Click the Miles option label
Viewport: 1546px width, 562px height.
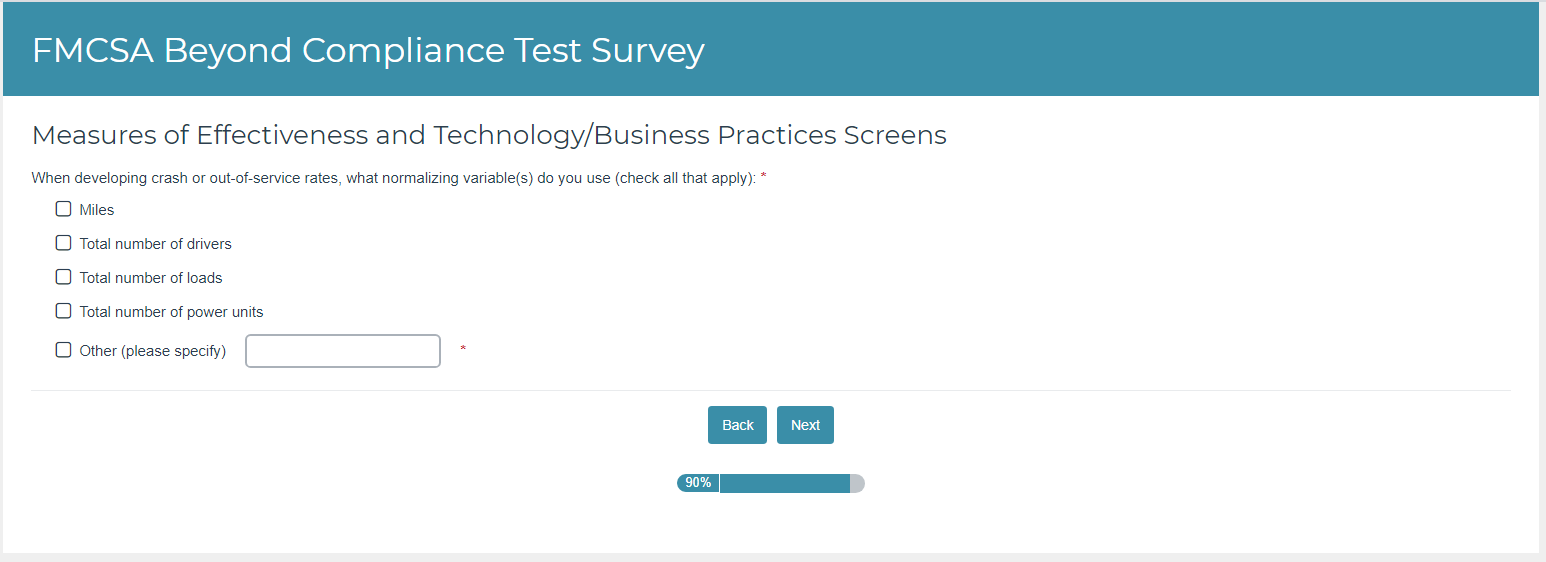pos(97,210)
